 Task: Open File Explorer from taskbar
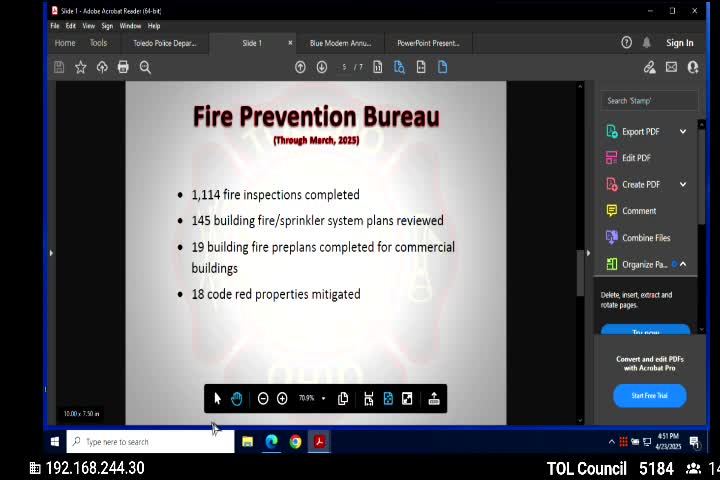point(248,442)
